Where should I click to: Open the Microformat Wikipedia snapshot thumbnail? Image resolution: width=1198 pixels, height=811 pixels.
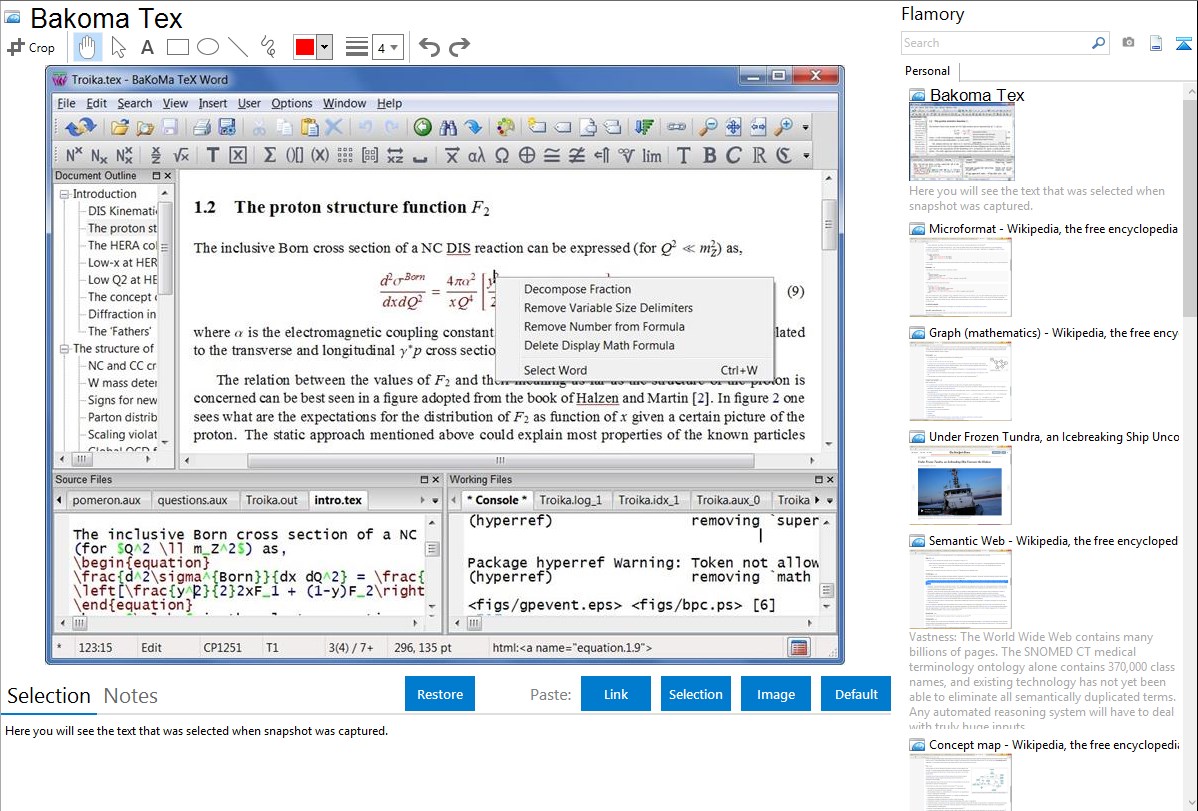coord(960,277)
